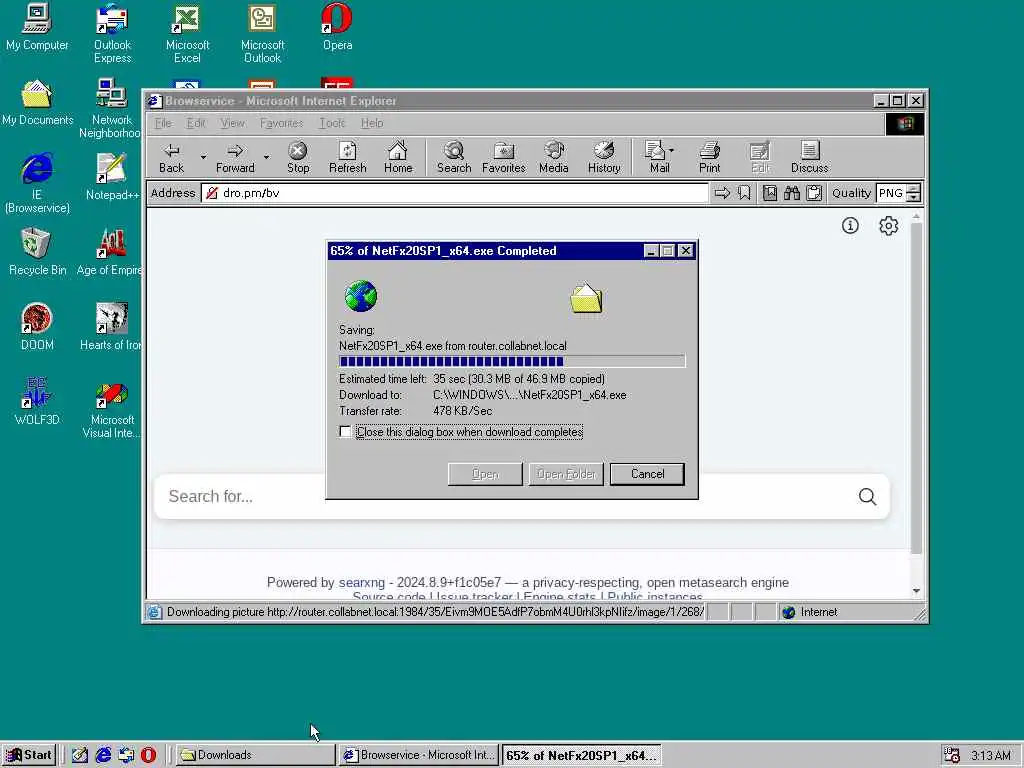Open the Media pane
This screenshot has width=1024, height=768.
click(x=554, y=157)
